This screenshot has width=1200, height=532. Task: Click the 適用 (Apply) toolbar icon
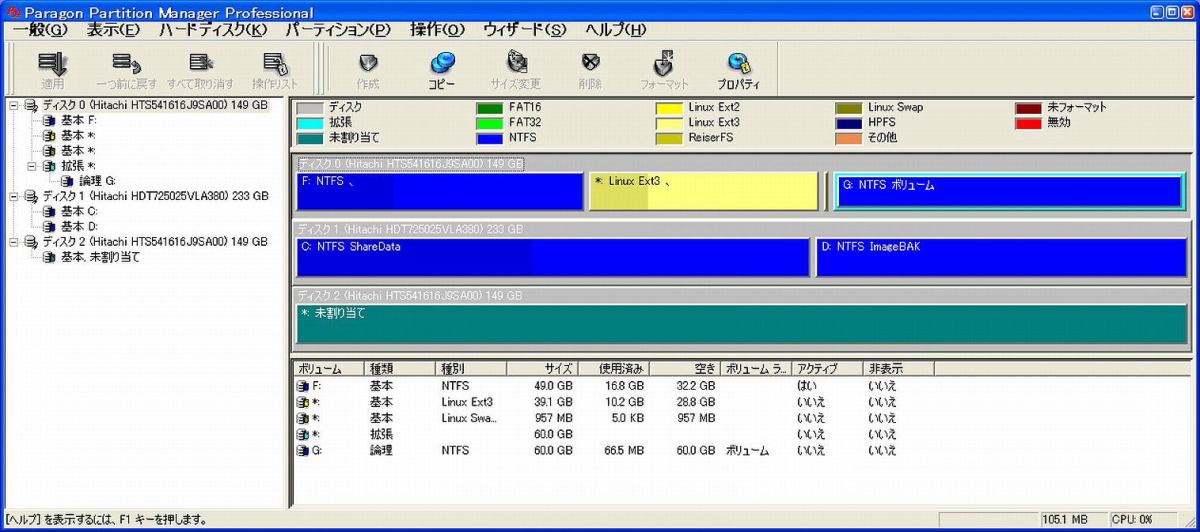pos(52,64)
